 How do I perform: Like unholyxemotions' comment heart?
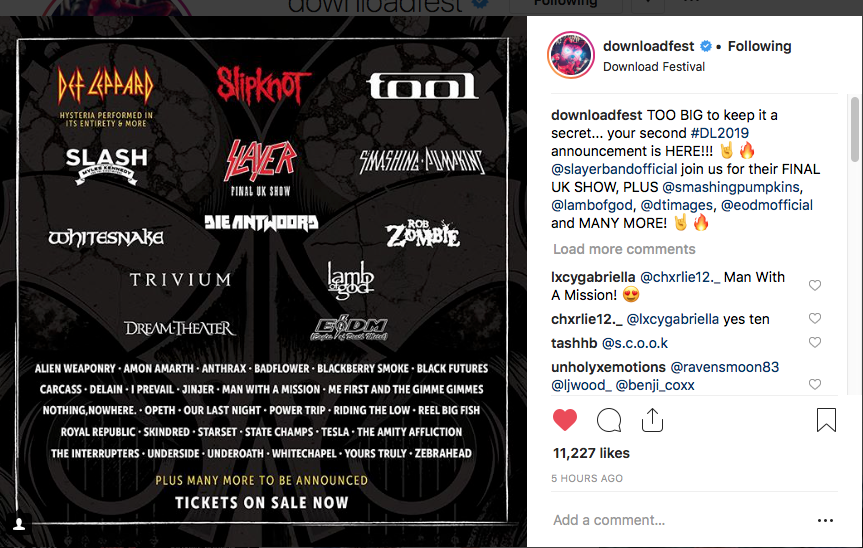point(815,384)
